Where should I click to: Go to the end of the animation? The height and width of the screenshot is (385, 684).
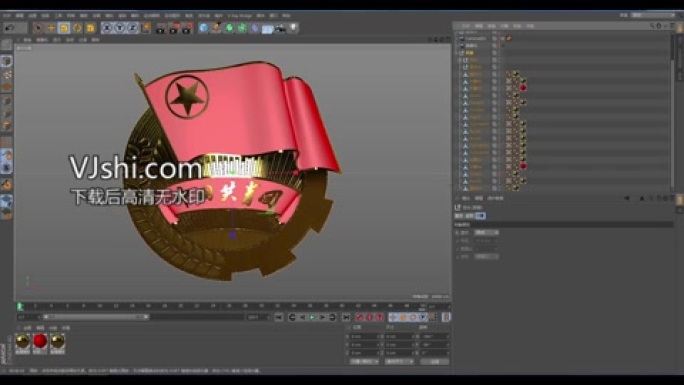[x=346, y=317]
